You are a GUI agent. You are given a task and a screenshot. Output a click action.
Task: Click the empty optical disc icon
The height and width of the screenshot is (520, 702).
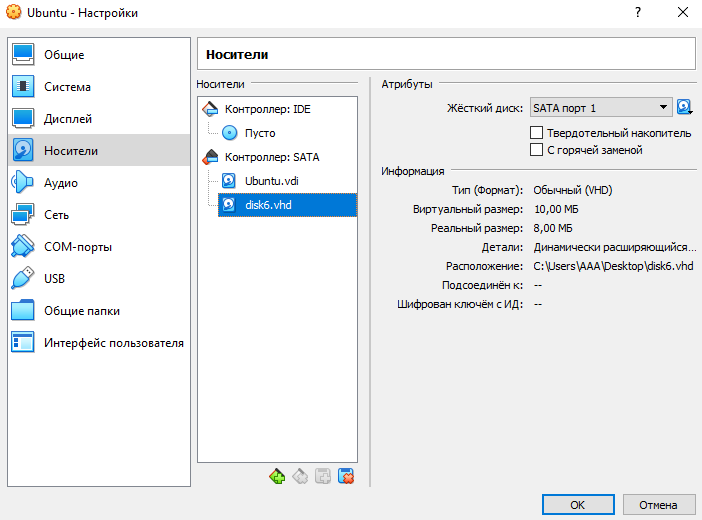pyautogui.click(x=230, y=133)
